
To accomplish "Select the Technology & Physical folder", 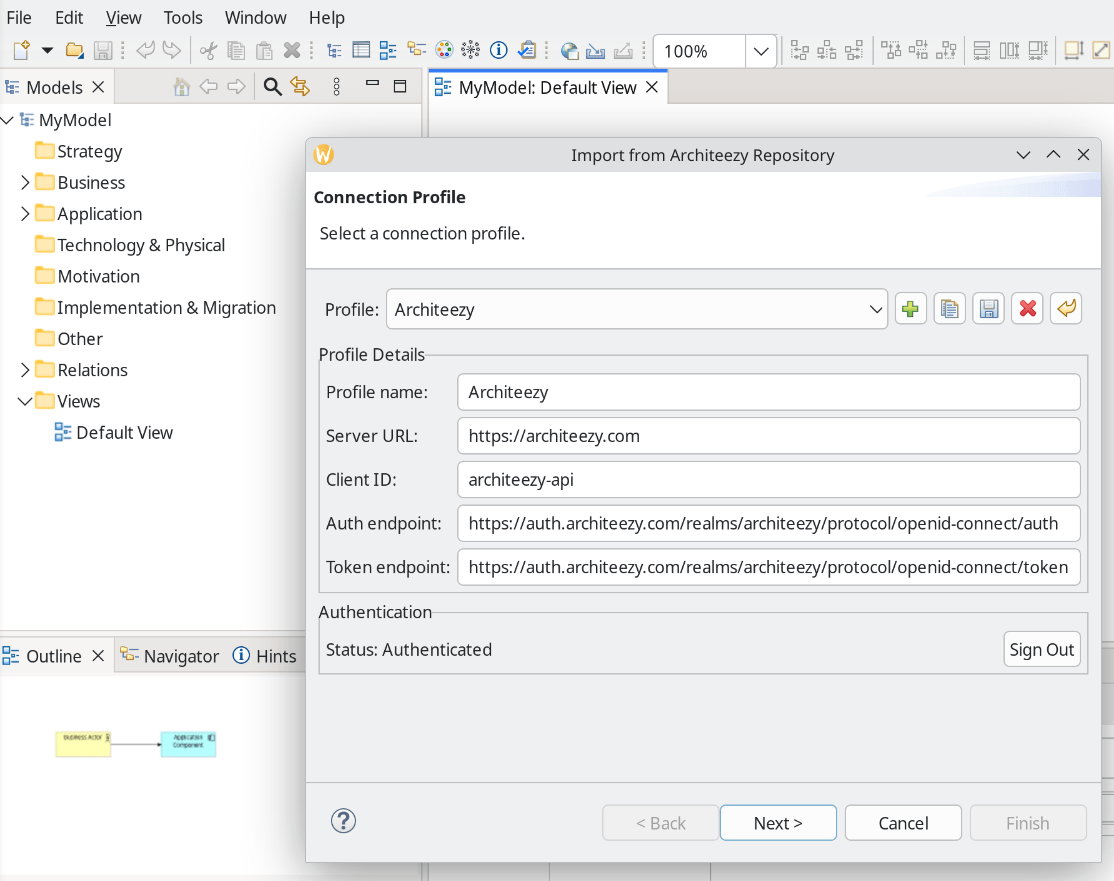I will [141, 245].
